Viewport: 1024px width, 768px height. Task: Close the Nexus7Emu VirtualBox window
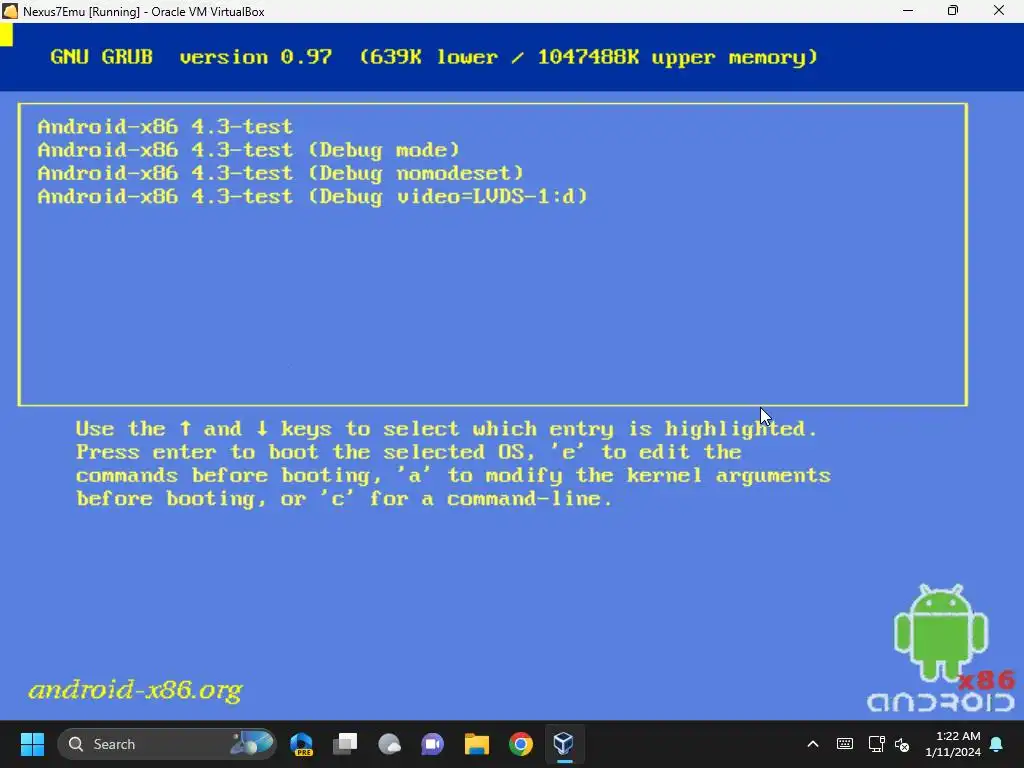[999, 11]
